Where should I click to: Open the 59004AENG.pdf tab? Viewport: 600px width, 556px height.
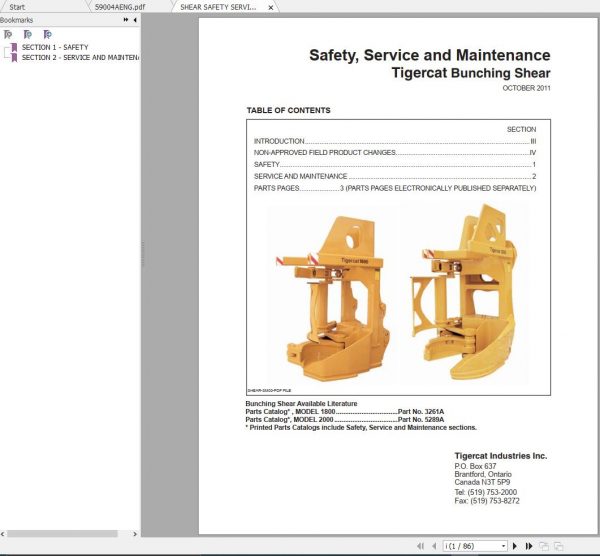[120, 7]
